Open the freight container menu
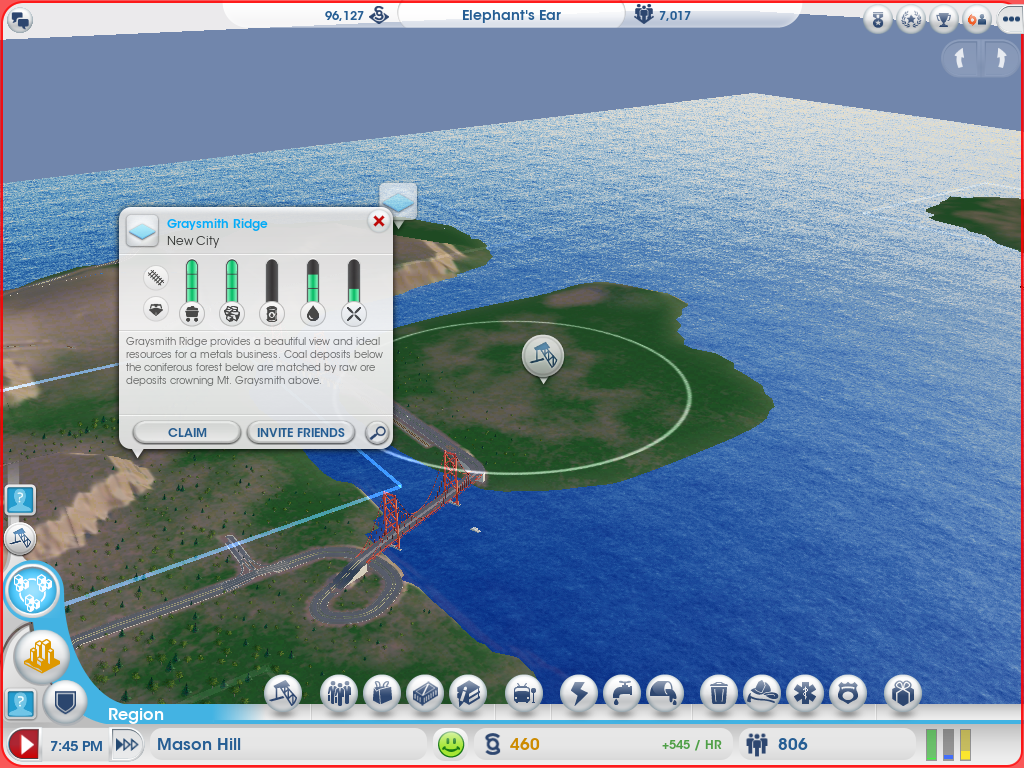1024x768 pixels. click(425, 694)
